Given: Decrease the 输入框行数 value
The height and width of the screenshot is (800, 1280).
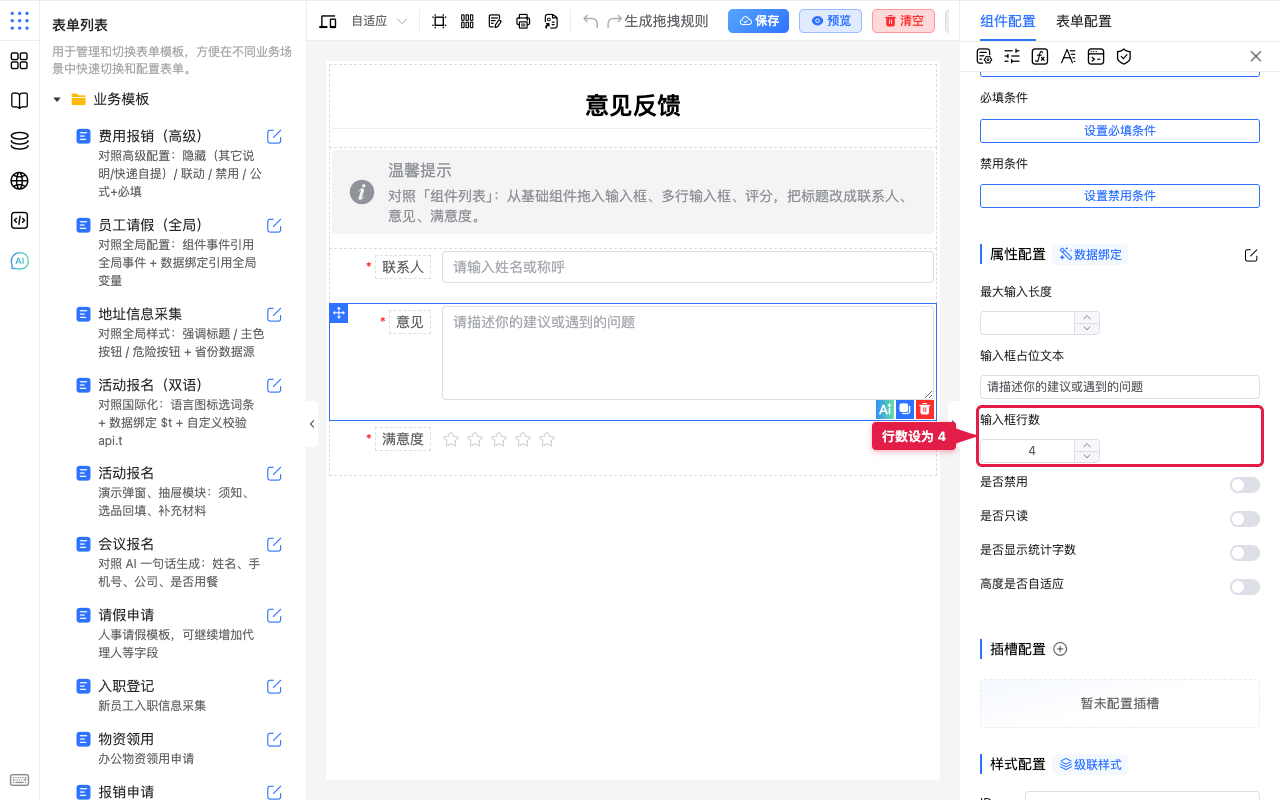Looking at the screenshot, I should [x=1087, y=456].
